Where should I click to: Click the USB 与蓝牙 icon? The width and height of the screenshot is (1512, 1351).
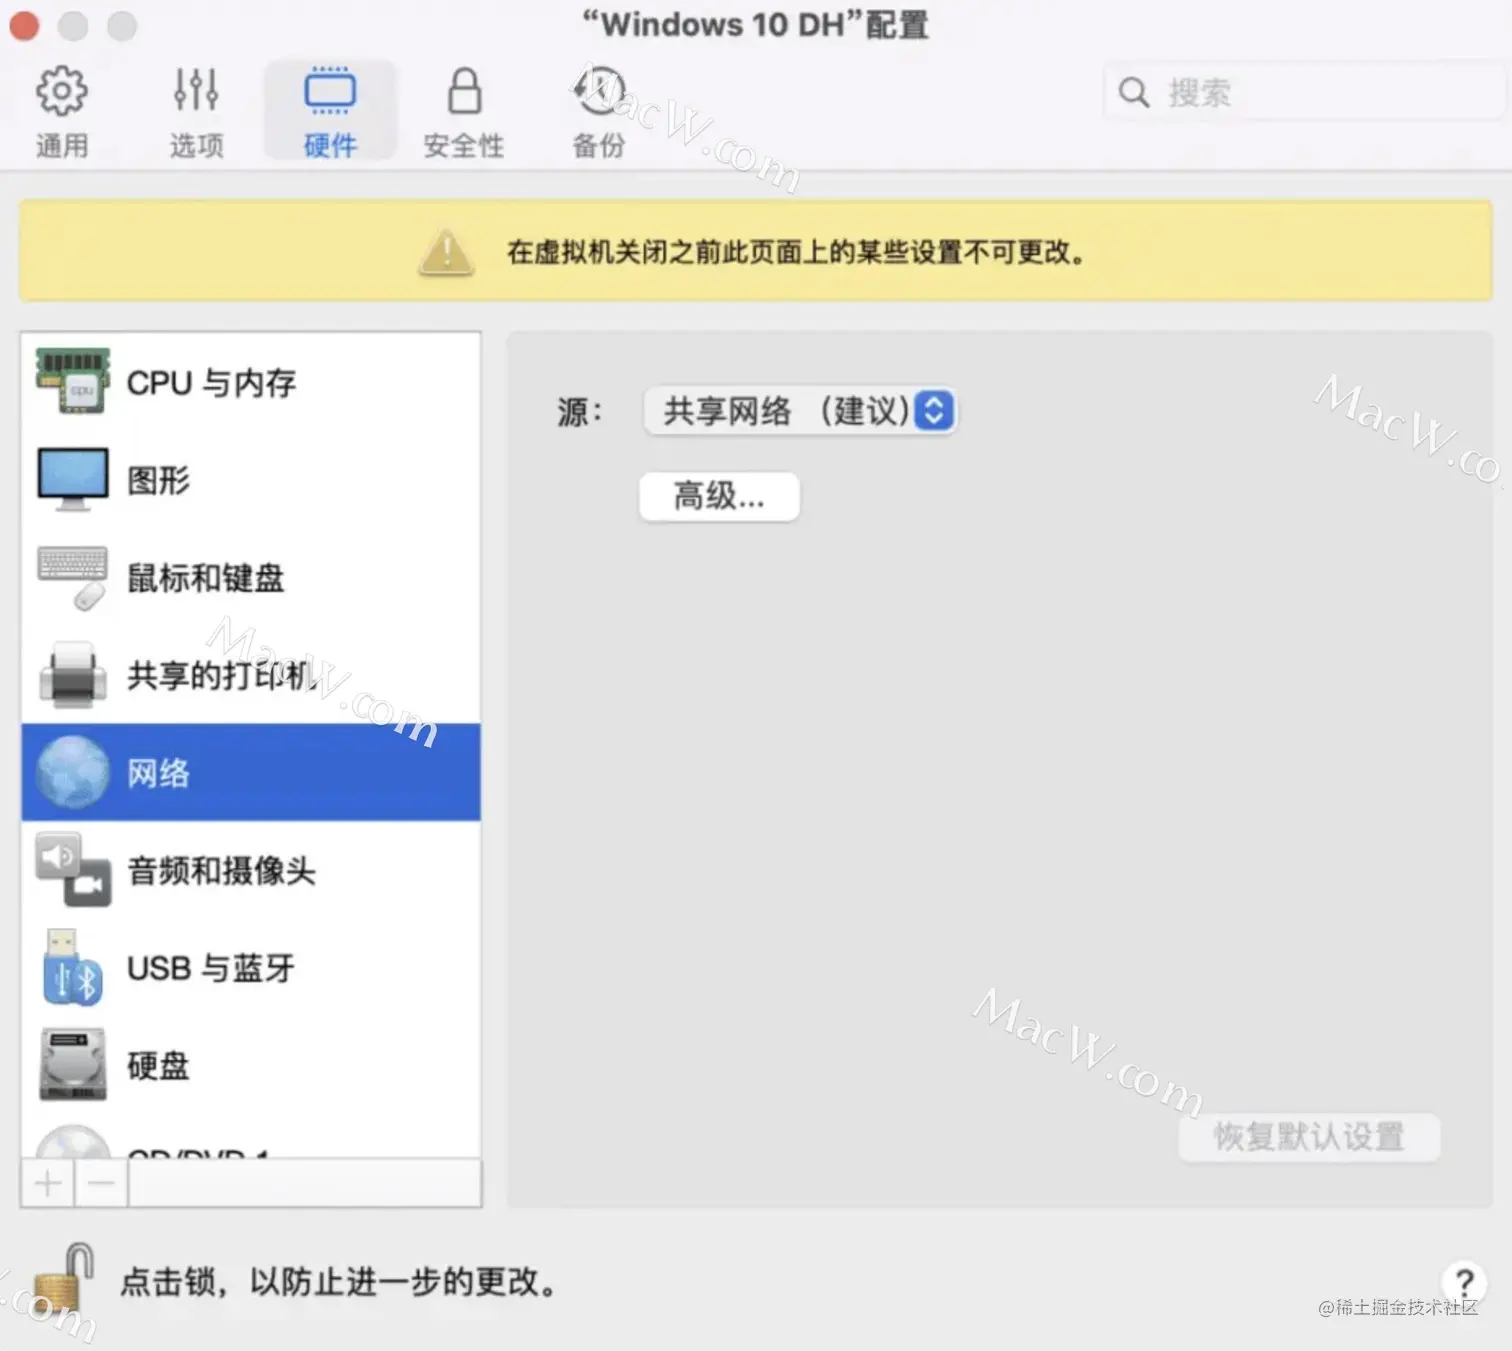coord(72,967)
